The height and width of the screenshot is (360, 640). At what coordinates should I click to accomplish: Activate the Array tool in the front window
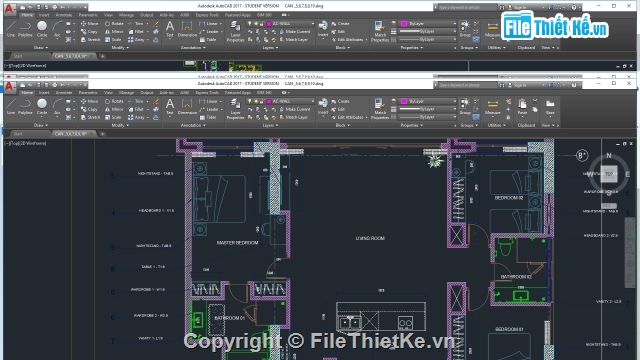(136, 118)
